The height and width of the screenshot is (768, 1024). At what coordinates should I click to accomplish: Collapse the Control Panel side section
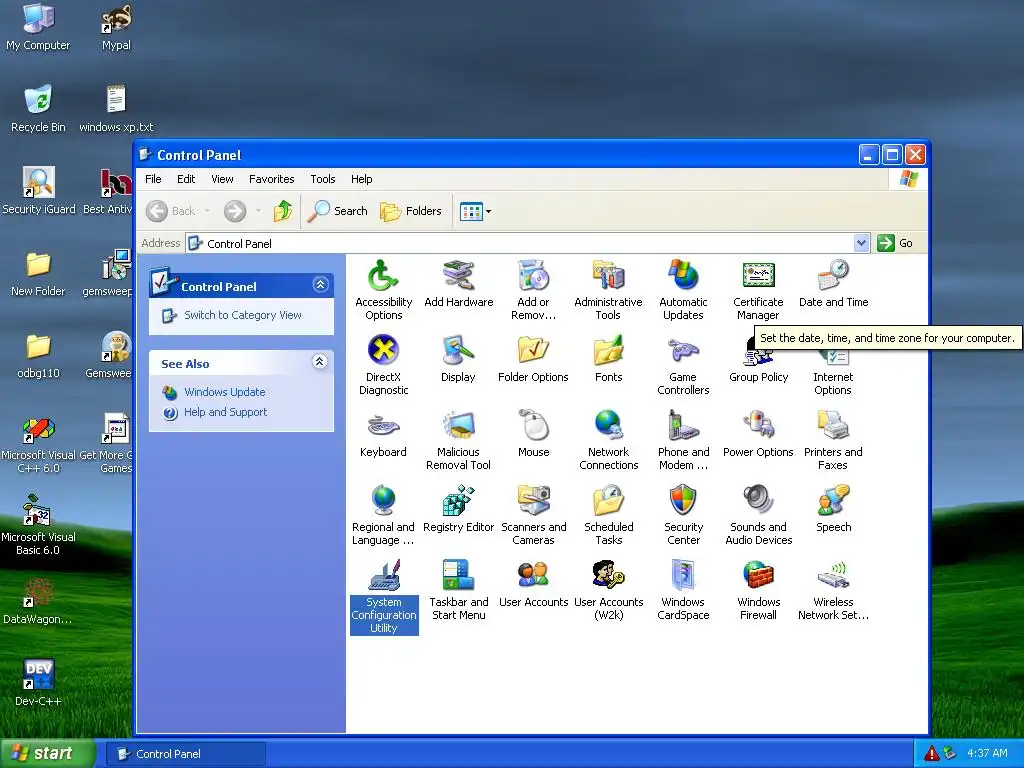(x=320, y=285)
